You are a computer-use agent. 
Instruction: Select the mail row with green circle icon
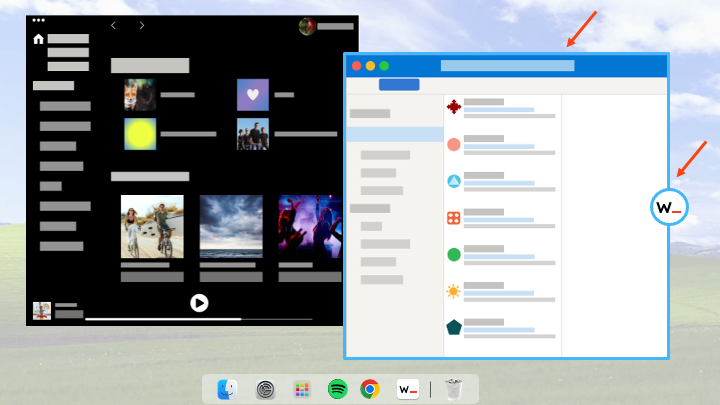click(x=502, y=255)
